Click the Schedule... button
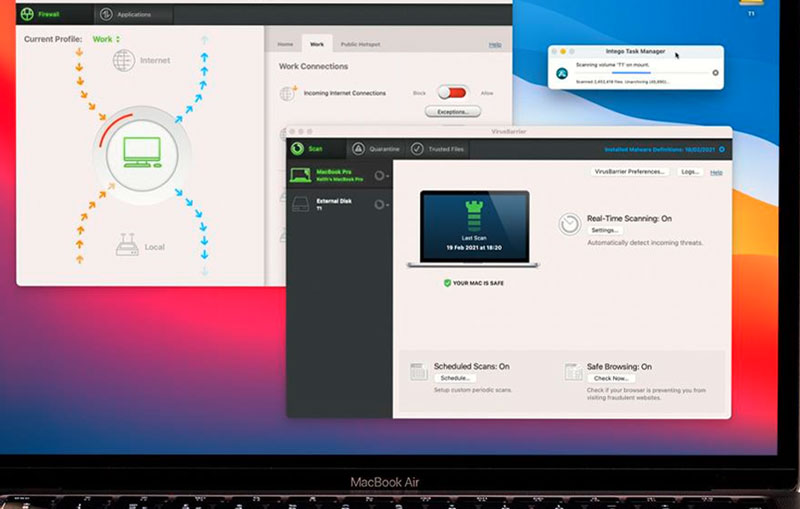 [455, 378]
